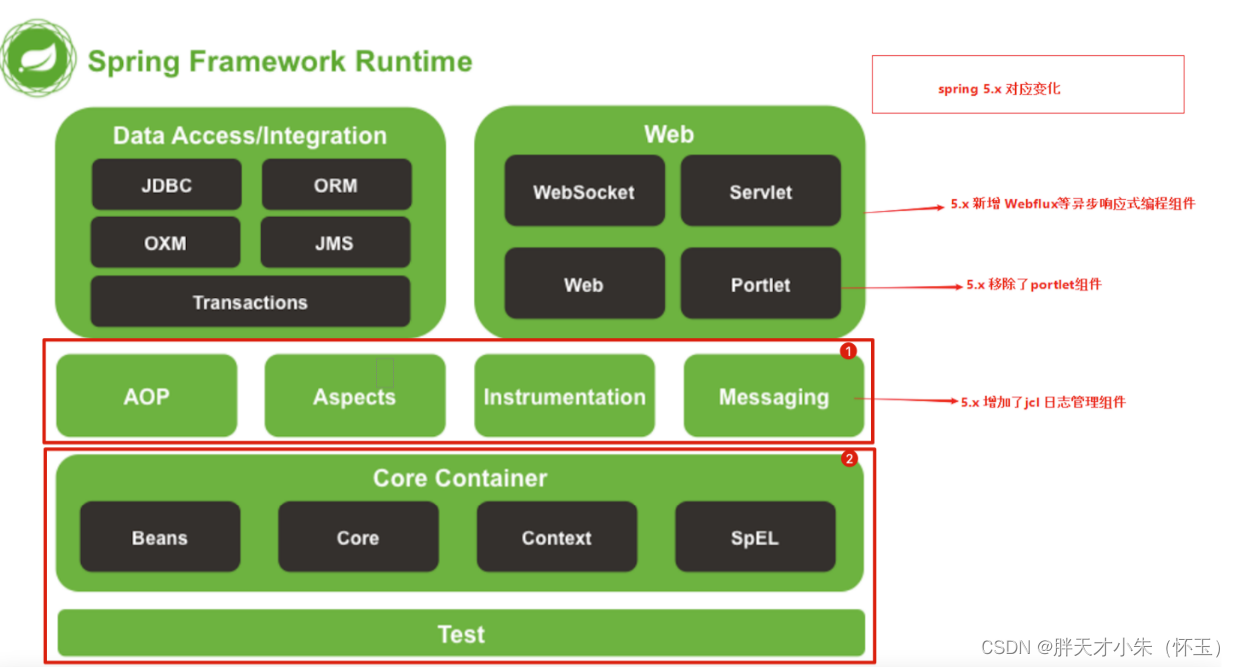Viewport: 1236px width, 667px height.
Task: Select the Context module box
Action: [557, 537]
